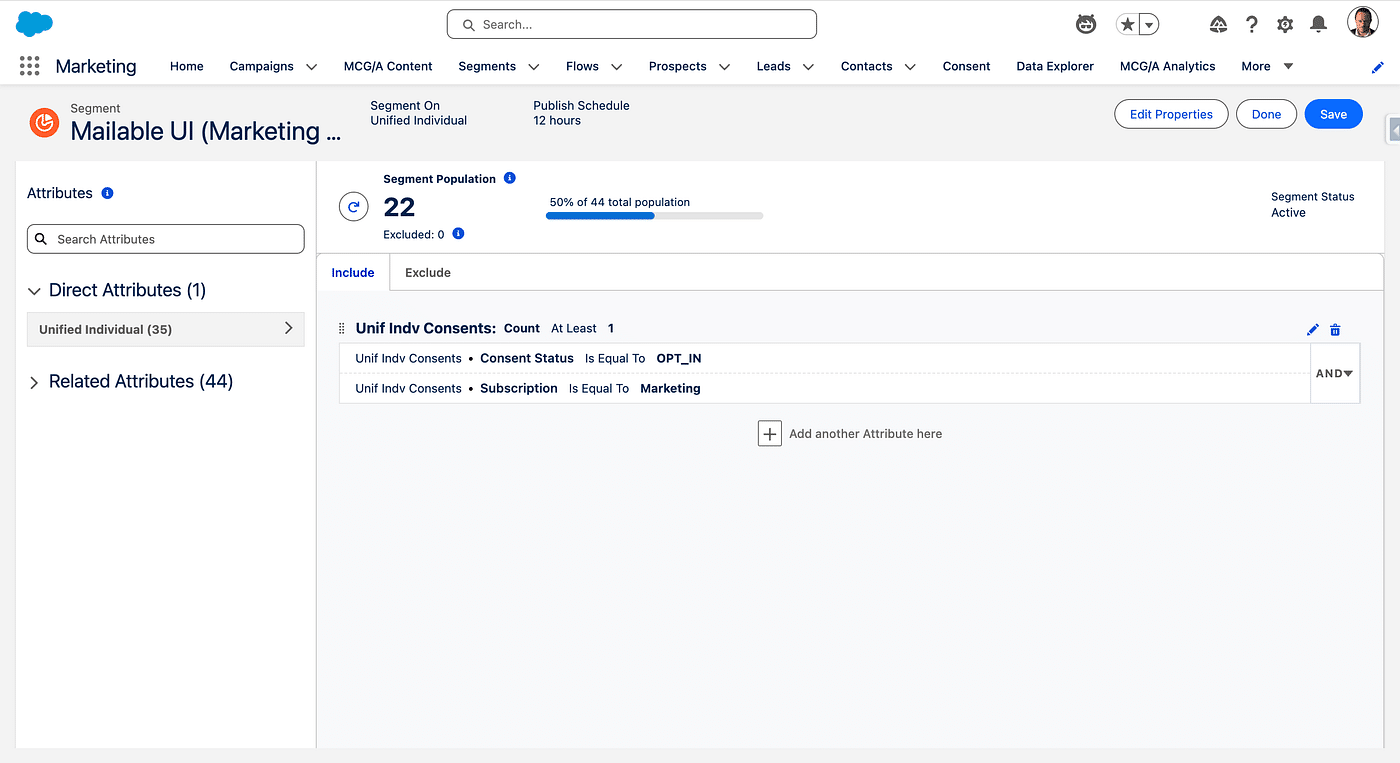Screen dimensions: 1400x763
Task: Click the Search Attributes field
Action: [166, 239]
